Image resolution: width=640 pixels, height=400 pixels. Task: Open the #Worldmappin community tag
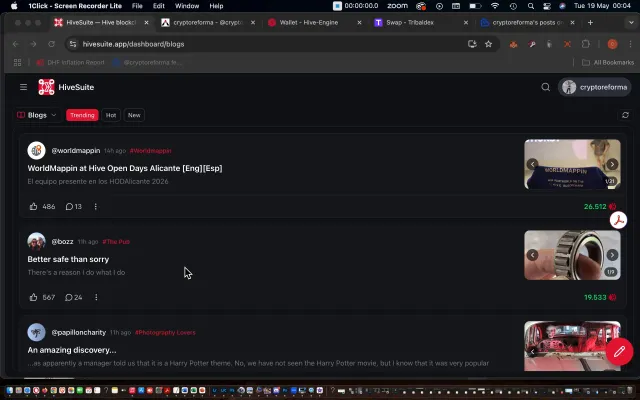[x=150, y=151]
